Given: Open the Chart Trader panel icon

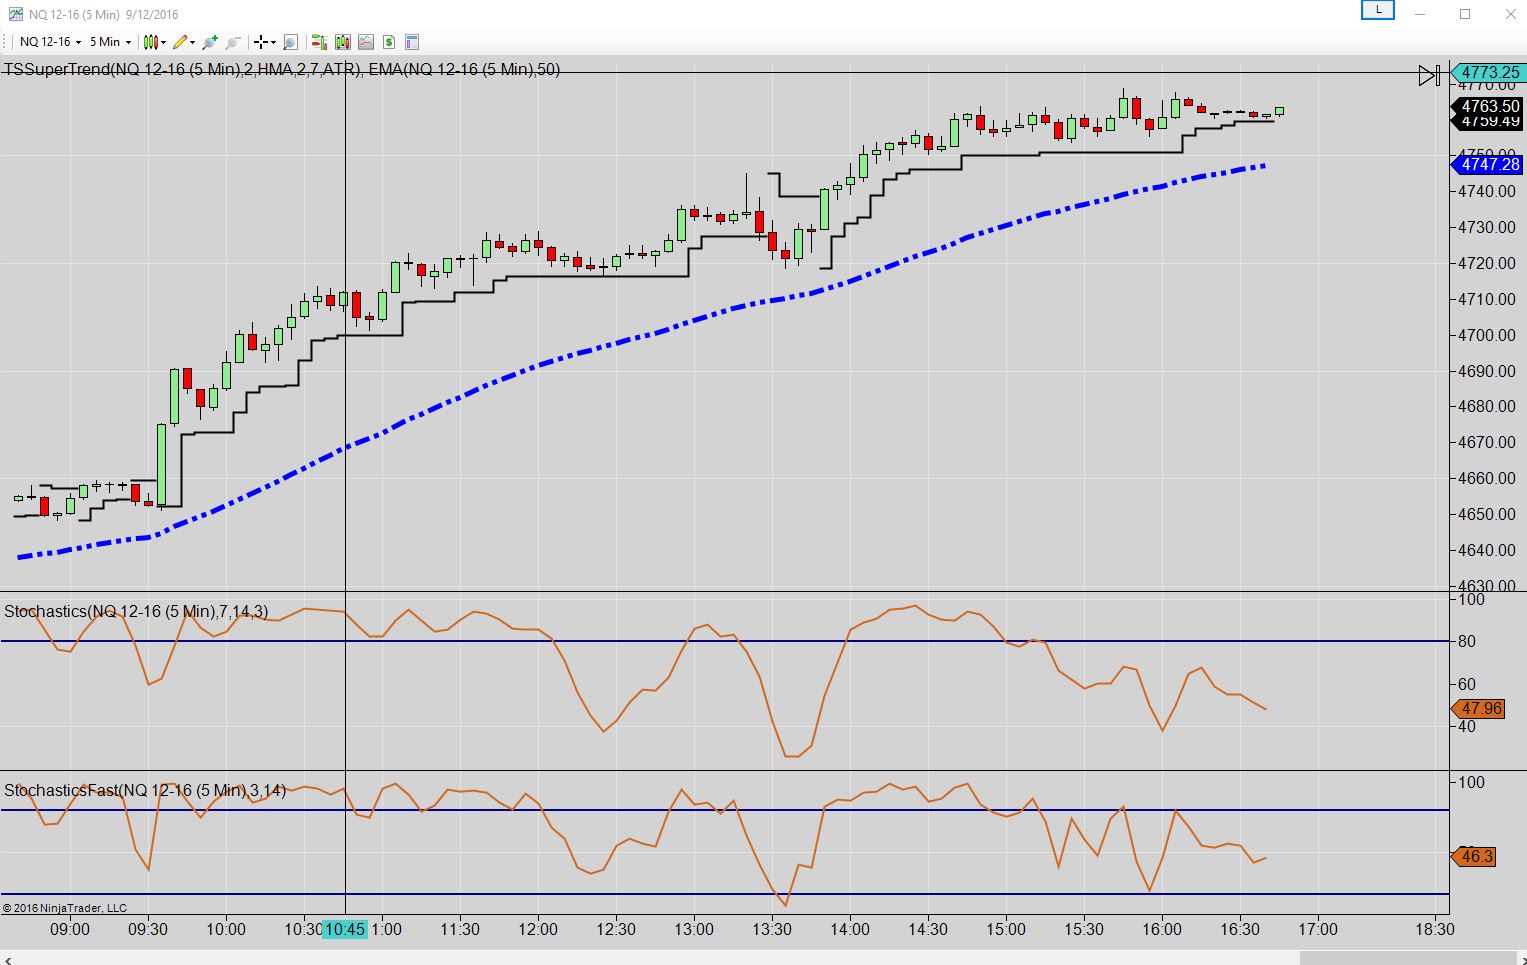Looking at the screenshot, I should [319, 42].
